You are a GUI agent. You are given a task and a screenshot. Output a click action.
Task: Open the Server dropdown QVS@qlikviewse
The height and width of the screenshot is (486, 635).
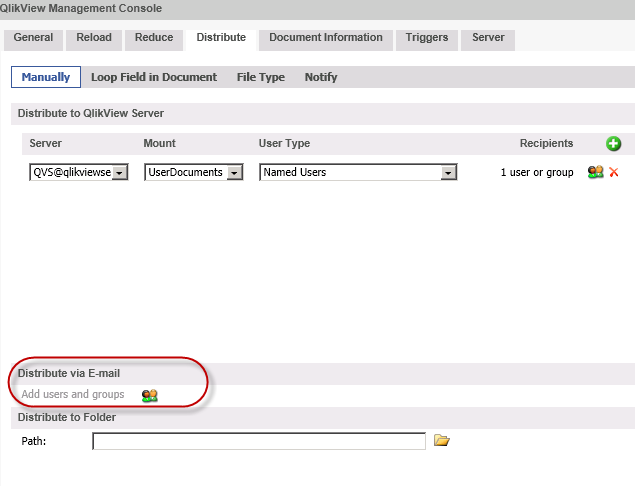79,172
